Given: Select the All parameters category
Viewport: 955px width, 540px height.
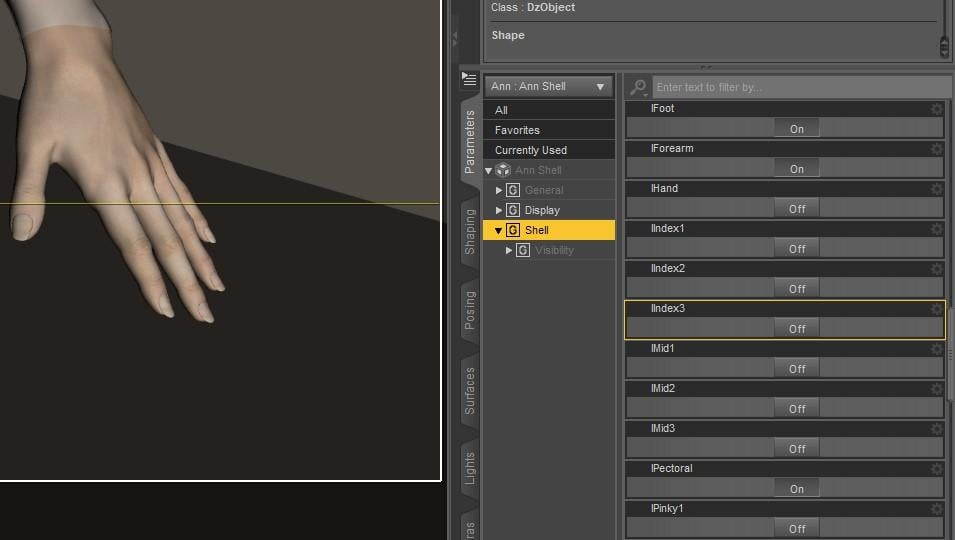Looking at the screenshot, I should click(549, 110).
